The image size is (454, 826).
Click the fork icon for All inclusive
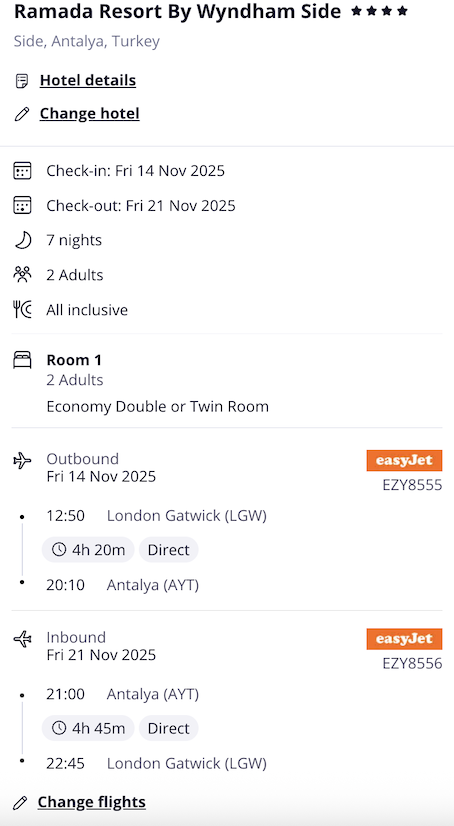coord(22,310)
